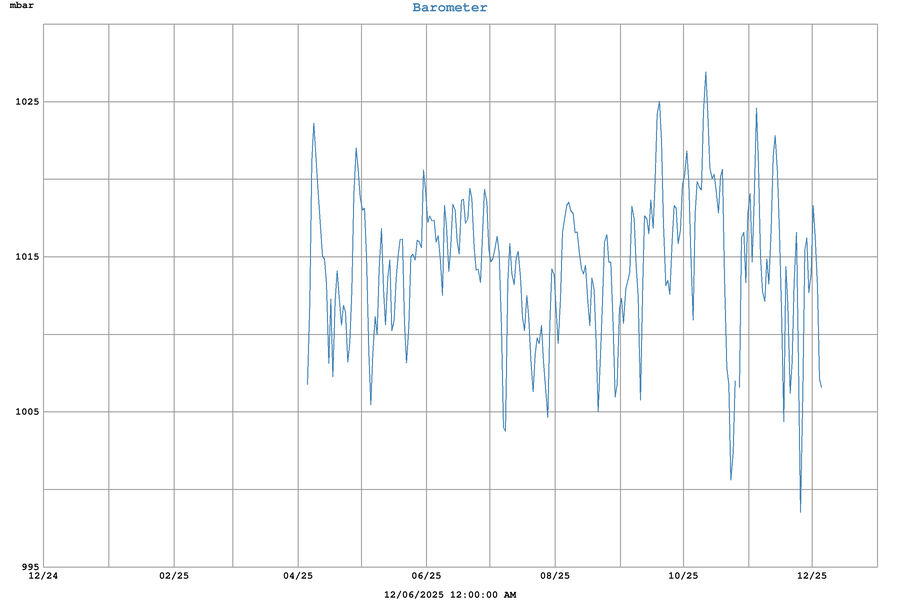Viewport: 900px width, 600px height.
Task: Select the 12/25 x-axis date label
Action: pyautogui.click(x=812, y=576)
